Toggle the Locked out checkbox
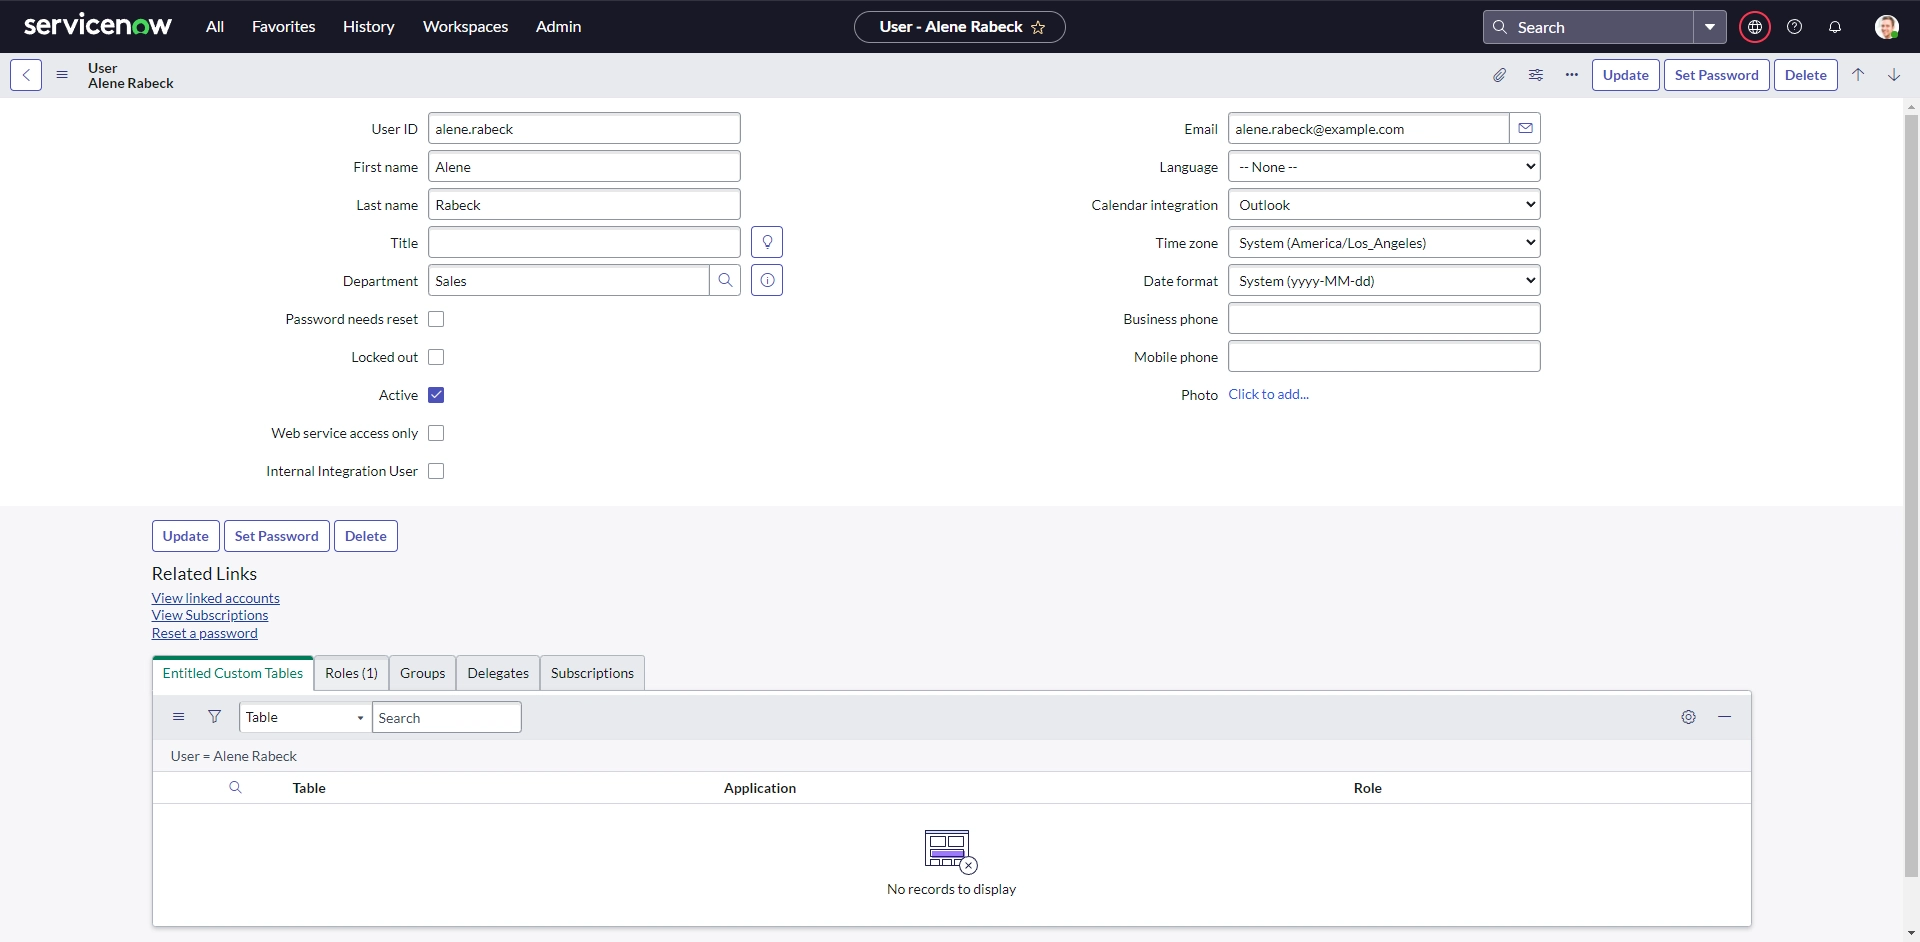 point(436,357)
